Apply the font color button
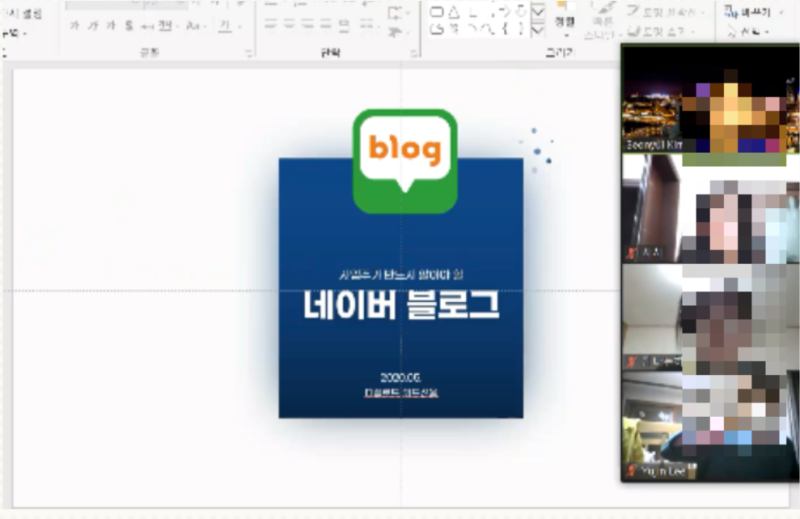 pos(225,26)
